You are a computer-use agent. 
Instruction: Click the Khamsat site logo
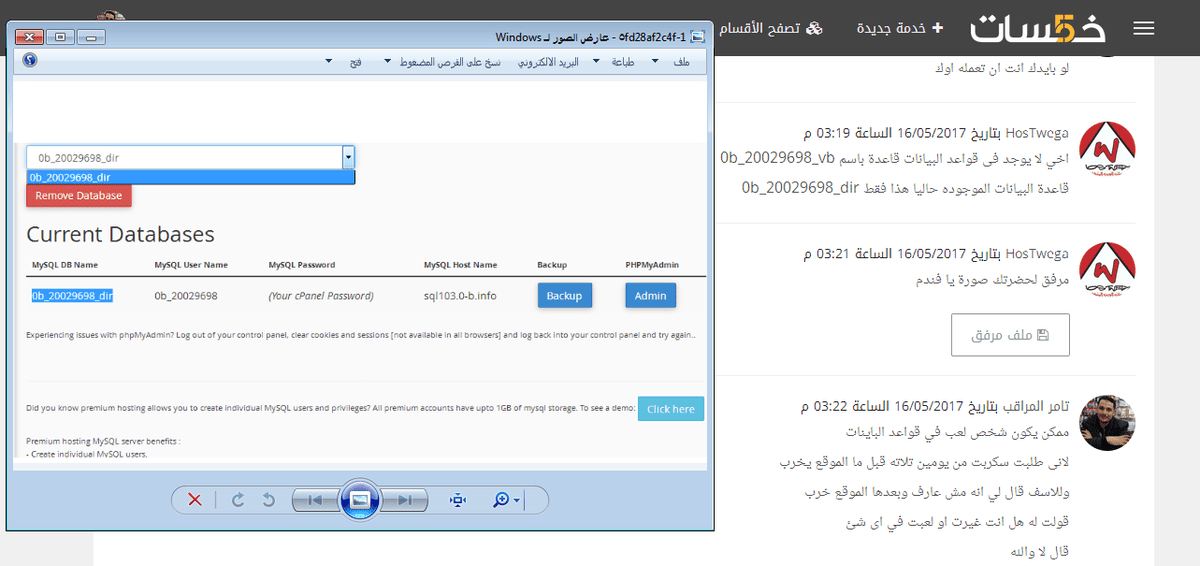(1037, 27)
